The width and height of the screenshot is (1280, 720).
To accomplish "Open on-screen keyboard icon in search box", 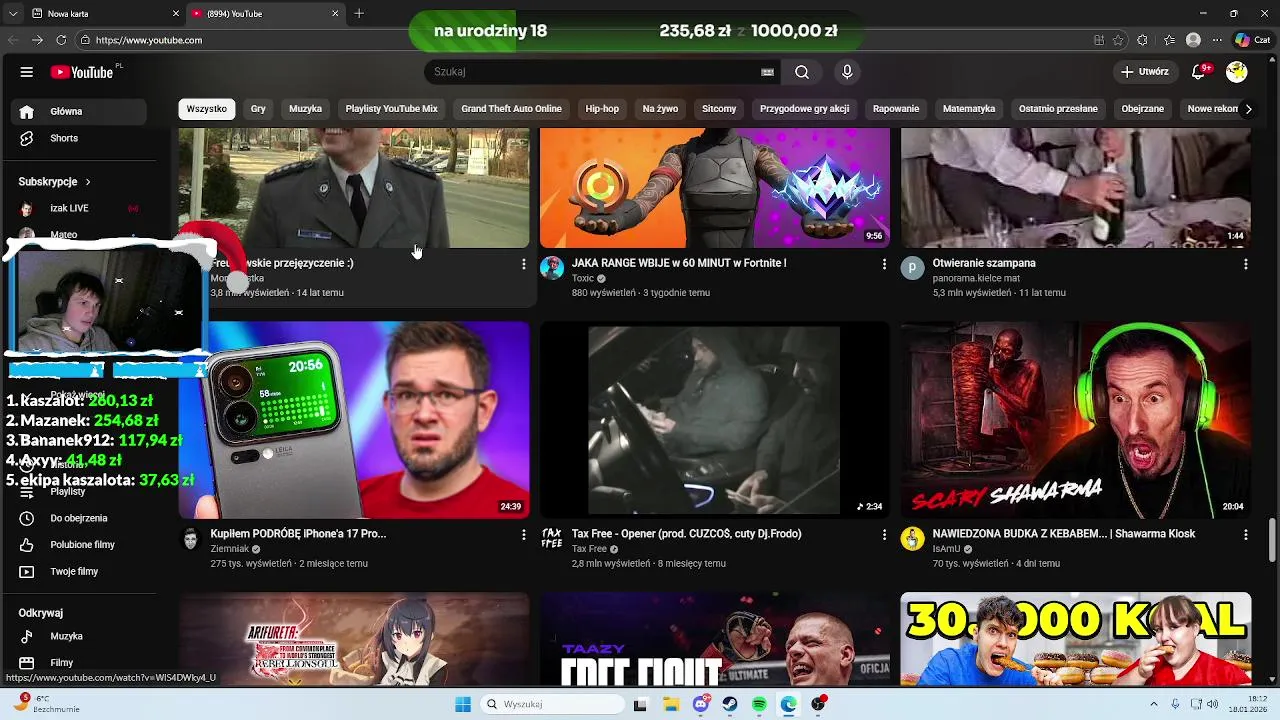I will [x=767, y=72].
